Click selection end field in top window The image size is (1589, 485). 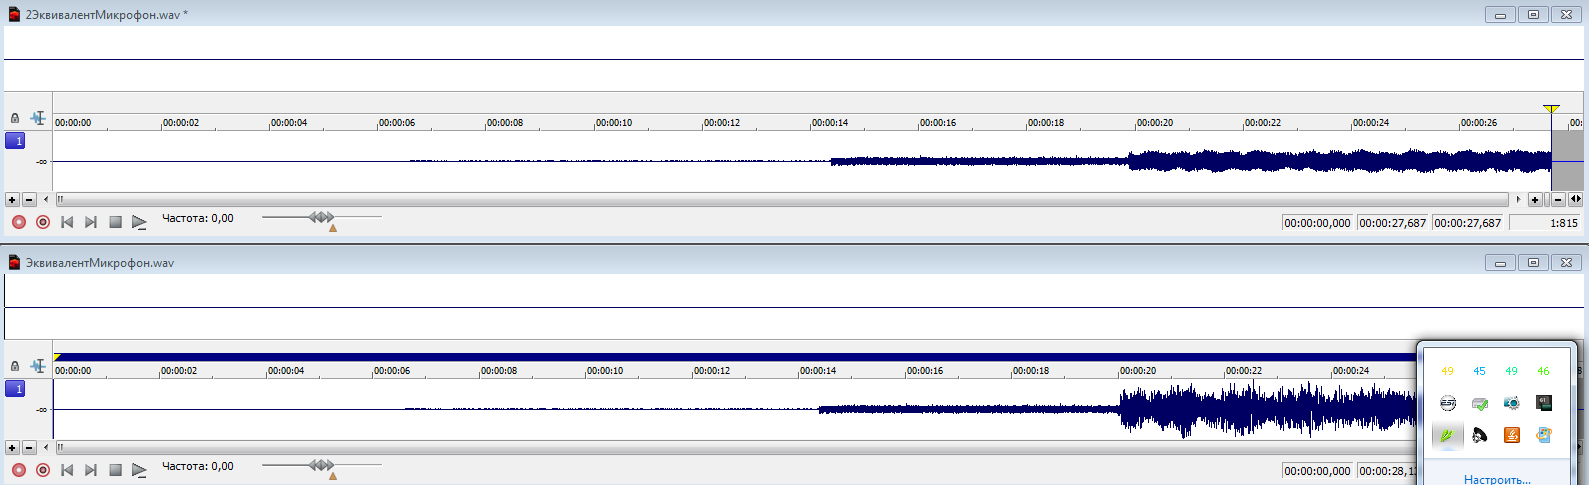[1393, 223]
